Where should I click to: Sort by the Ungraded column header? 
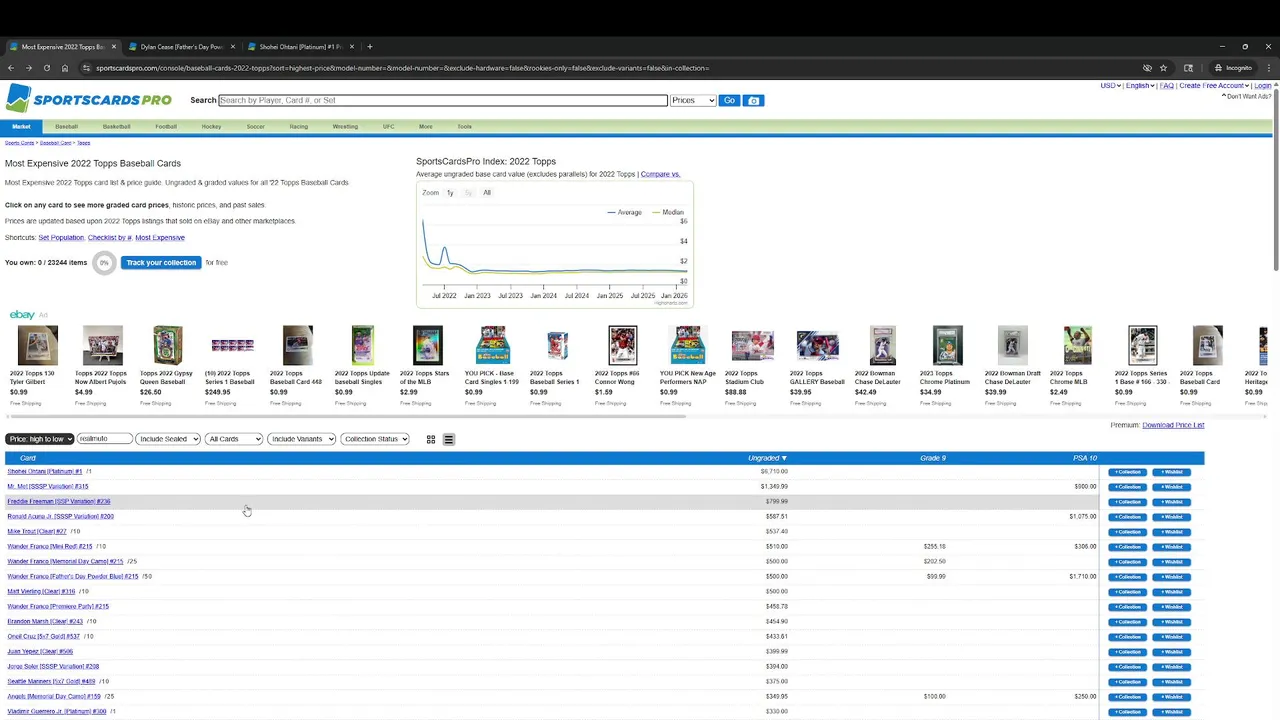(x=768, y=458)
